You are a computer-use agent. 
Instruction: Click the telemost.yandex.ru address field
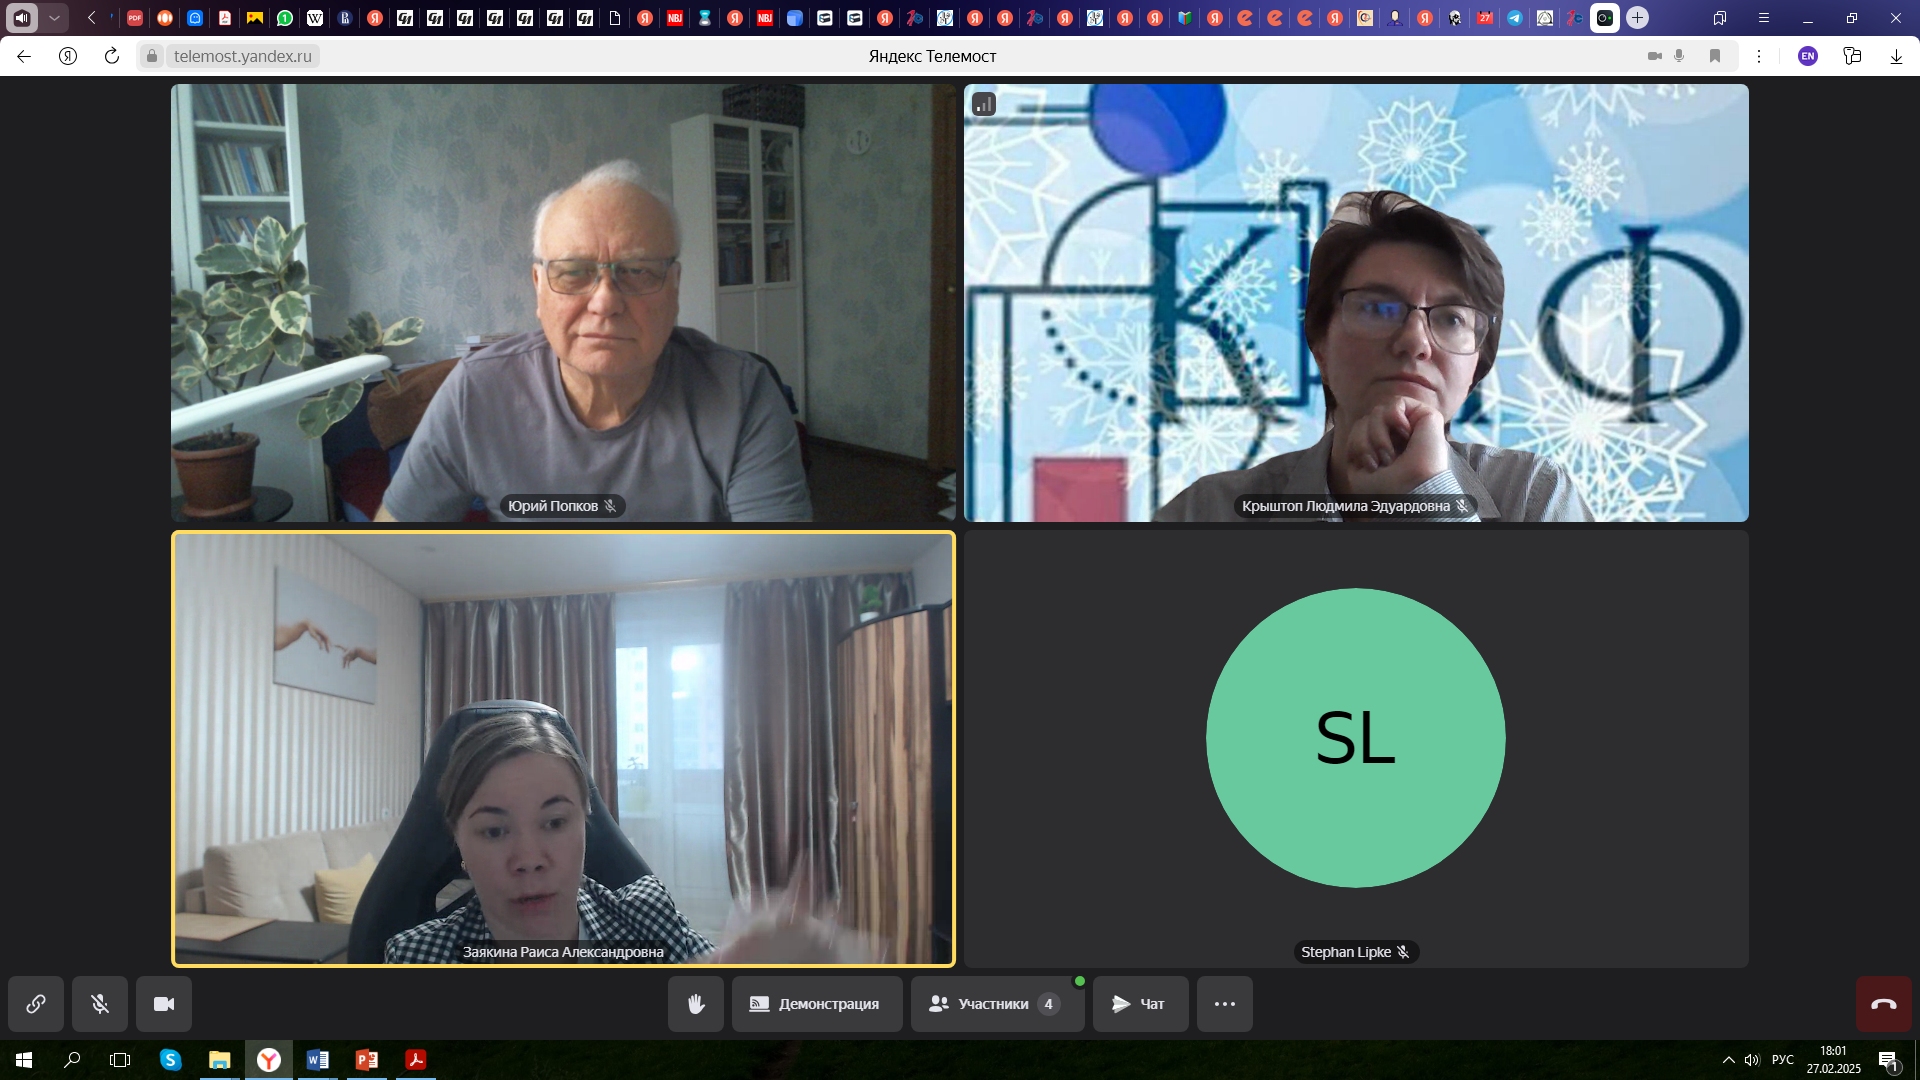click(243, 56)
